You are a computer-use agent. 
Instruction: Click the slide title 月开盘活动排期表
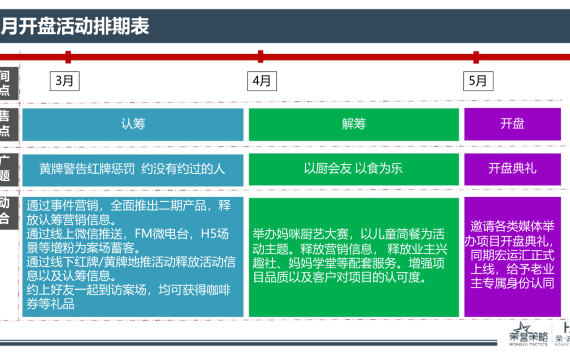pyautogui.click(x=75, y=26)
